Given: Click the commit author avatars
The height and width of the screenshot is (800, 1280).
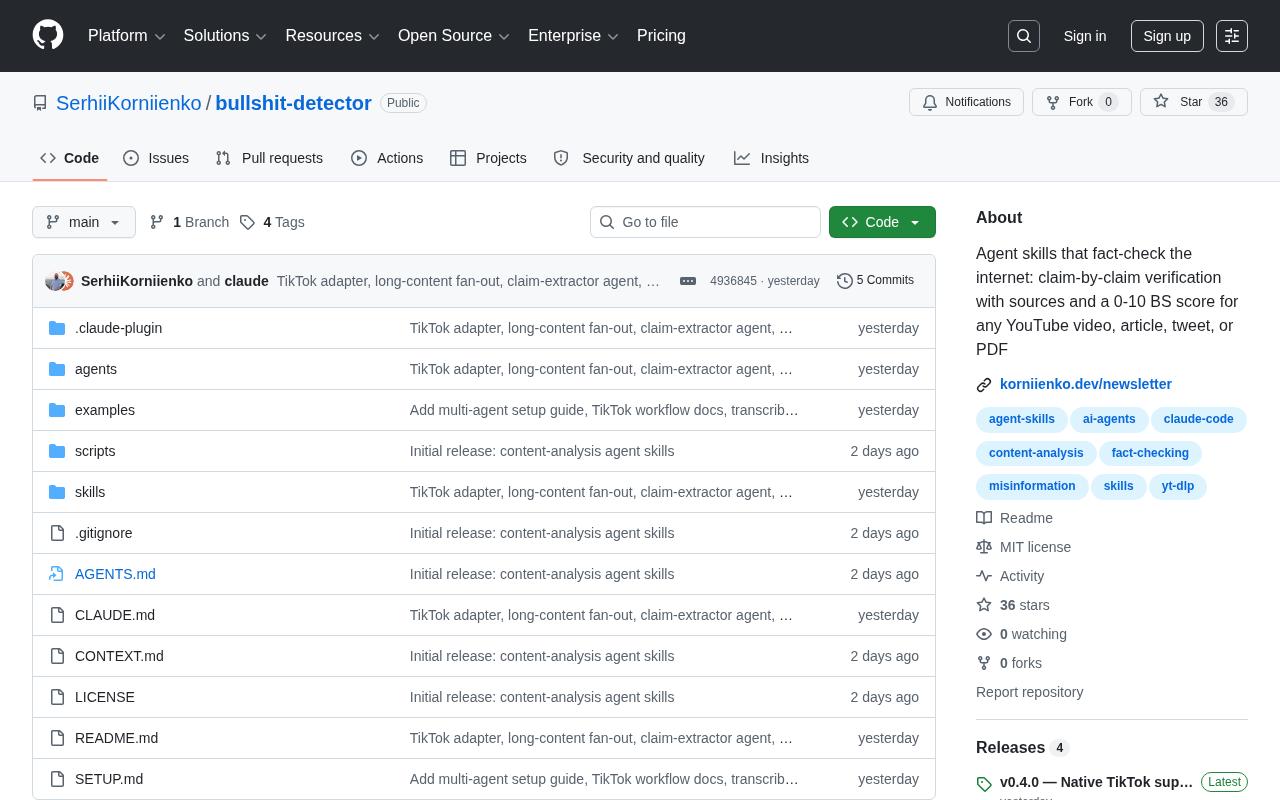Looking at the screenshot, I should 59,281.
